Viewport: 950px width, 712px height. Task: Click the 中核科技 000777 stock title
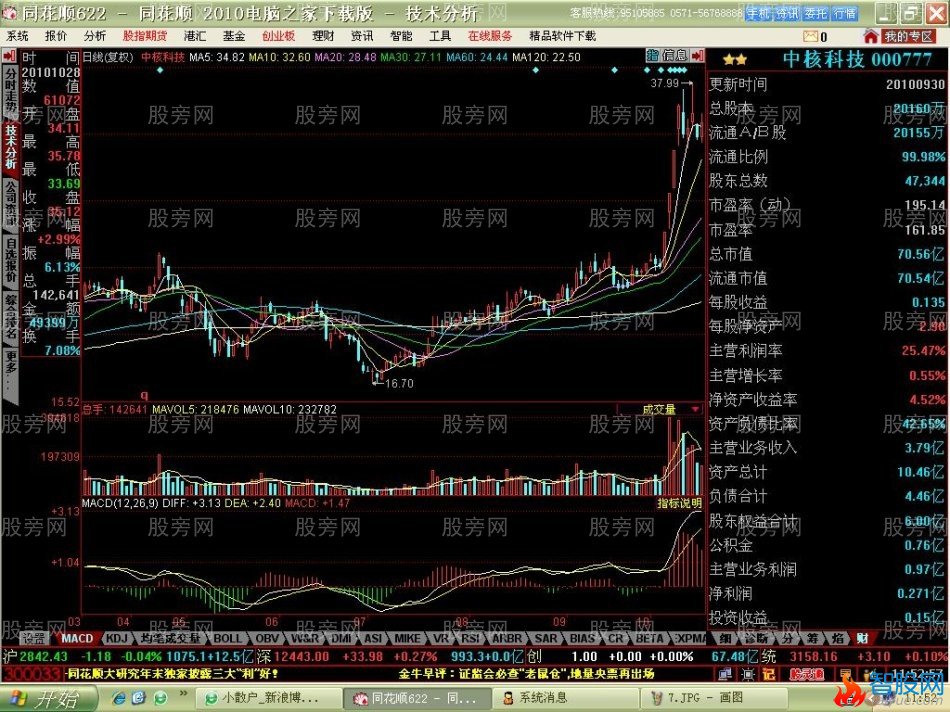tap(857, 59)
